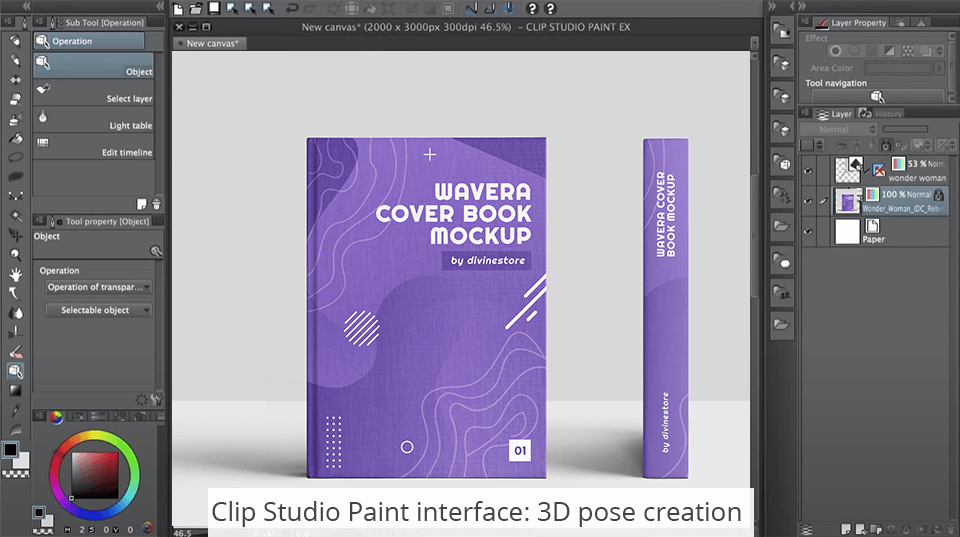Open the Normal blending mode dropdown
The width and height of the screenshot is (960, 537).
839,130
